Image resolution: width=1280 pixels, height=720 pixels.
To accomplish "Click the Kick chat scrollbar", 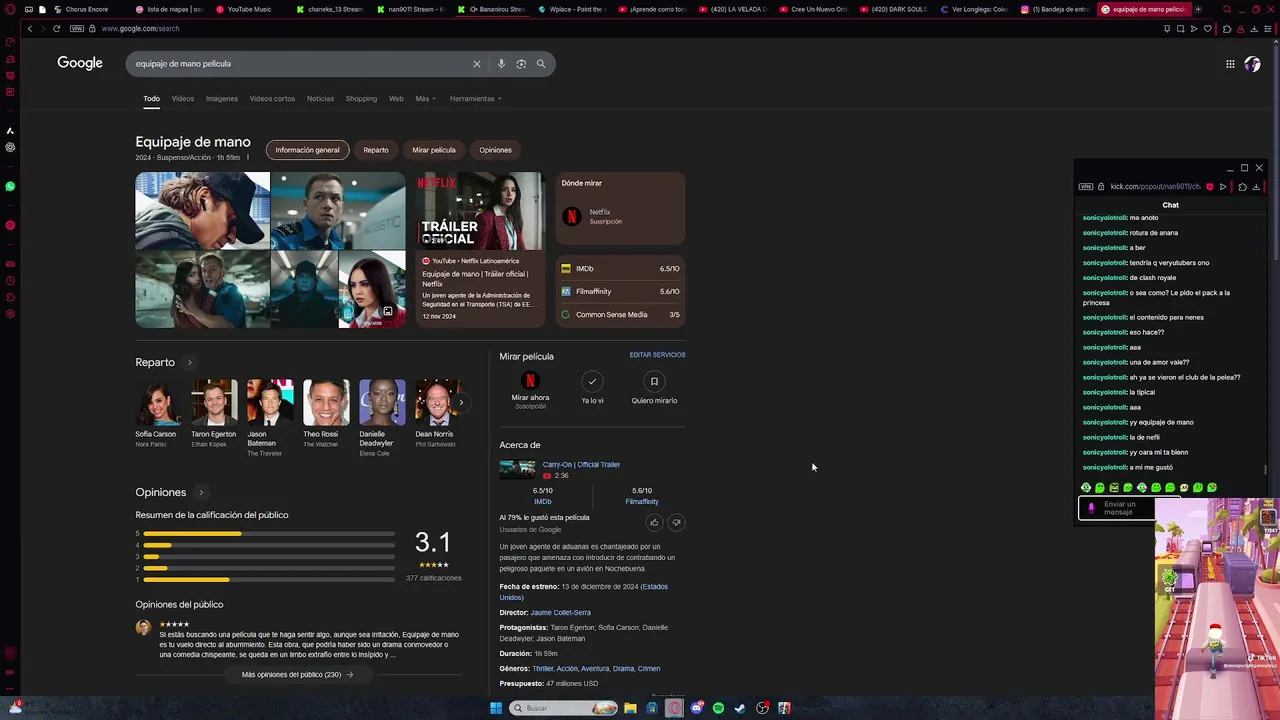I will (1265, 468).
